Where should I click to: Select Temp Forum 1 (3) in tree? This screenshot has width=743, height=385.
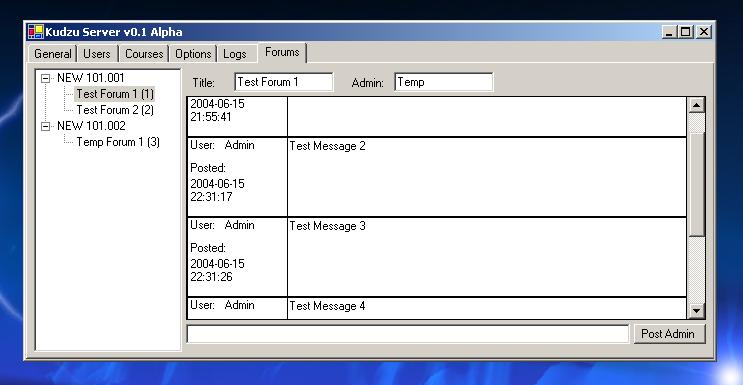[x=118, y=142]
